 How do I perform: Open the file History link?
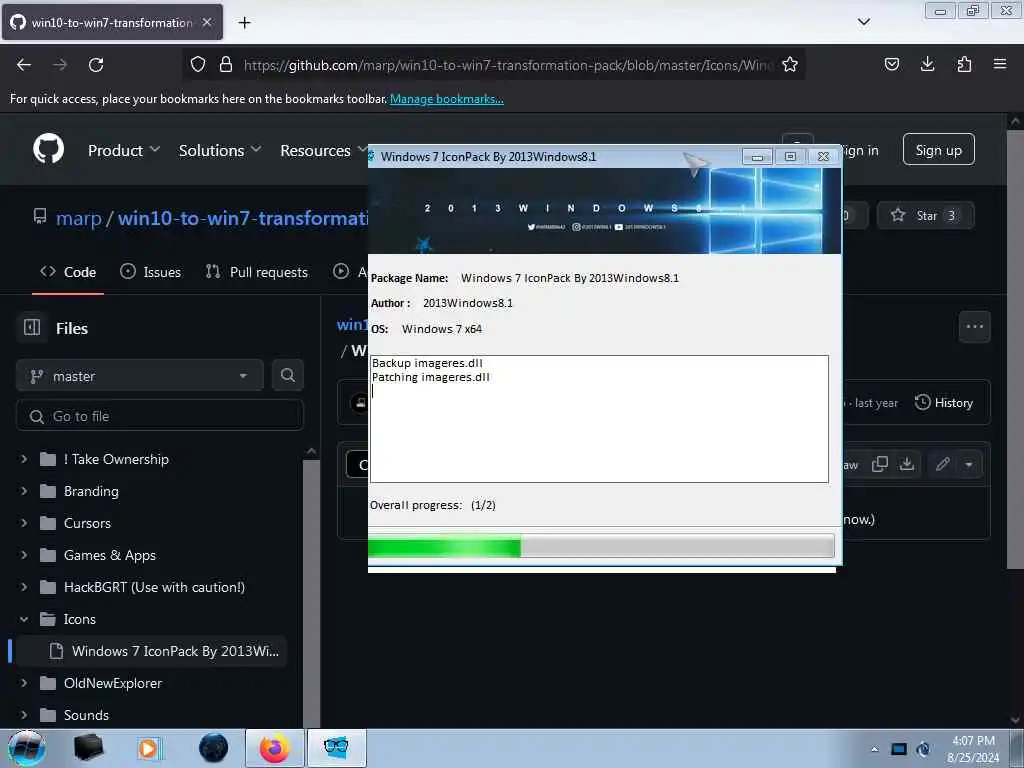coord(944,402)
